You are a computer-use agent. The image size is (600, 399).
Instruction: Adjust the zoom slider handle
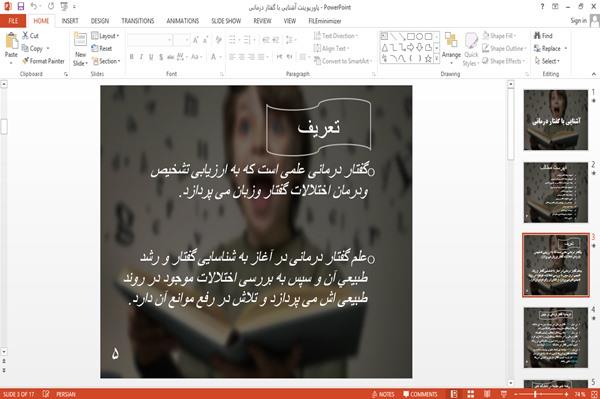[x=535, y=394]
